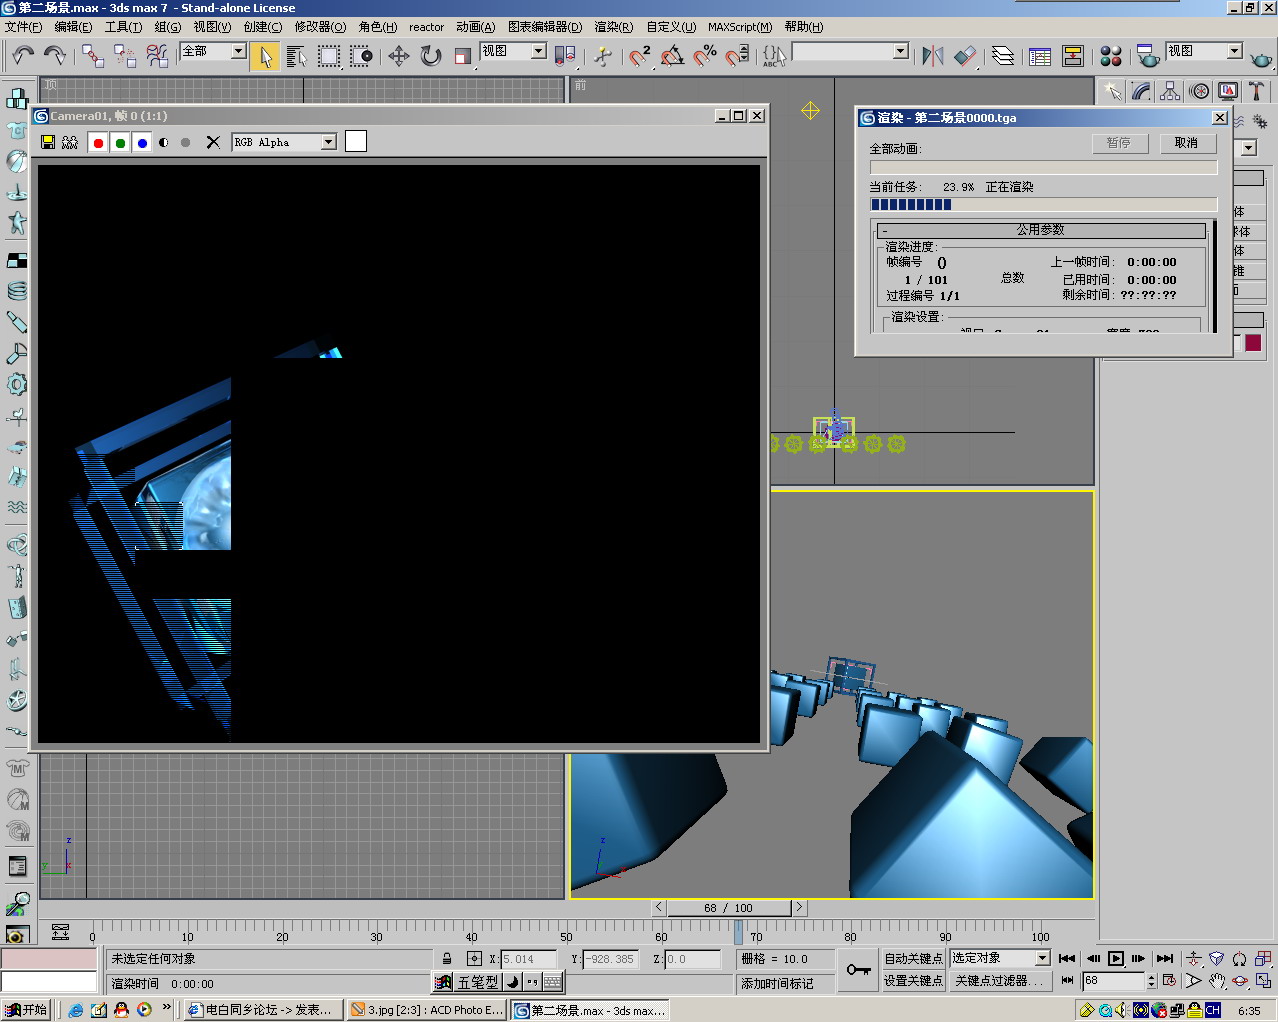This screenshot has height=1022, width=1278.
Task: Open the 修改器(O) menu
Action: 320,27
